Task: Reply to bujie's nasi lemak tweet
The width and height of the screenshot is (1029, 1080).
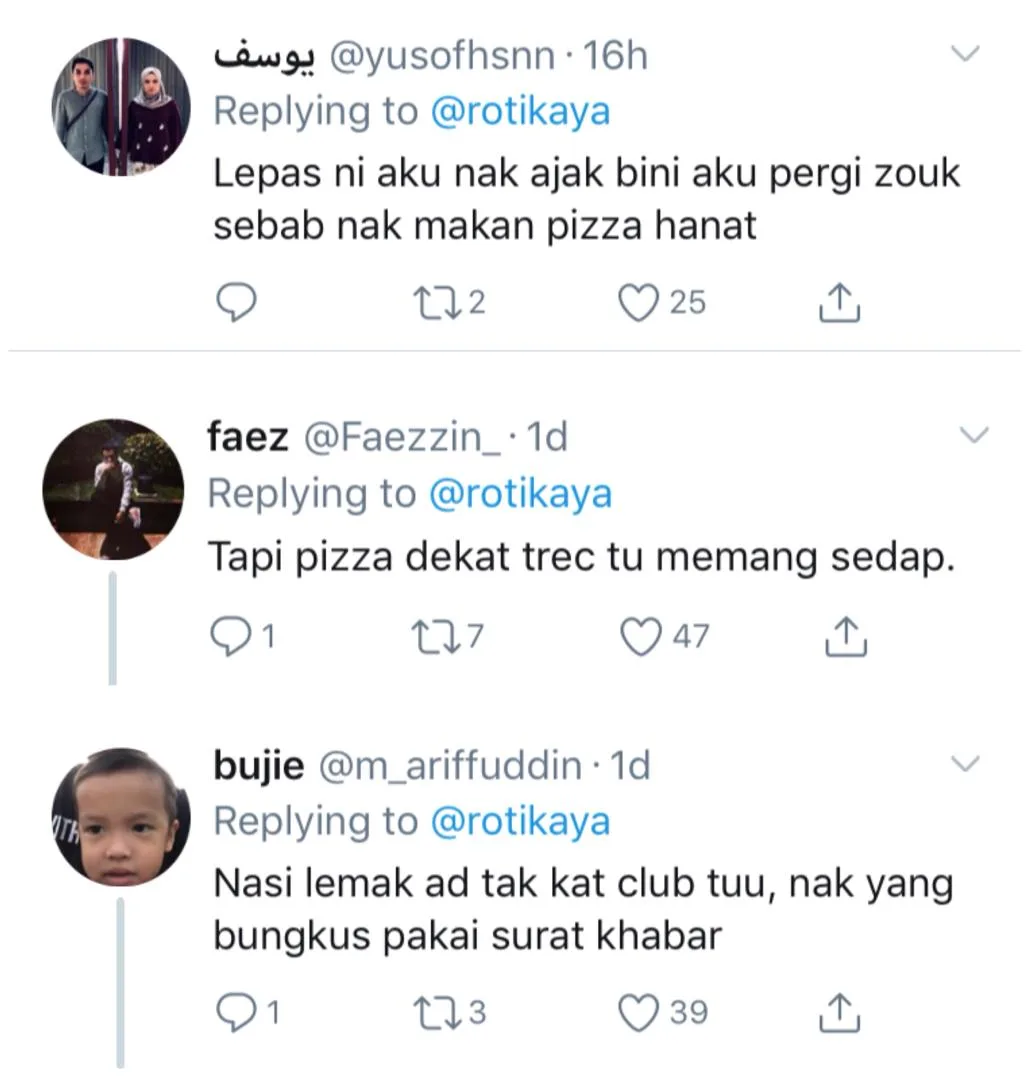Action: click(x=237, y=1012)
